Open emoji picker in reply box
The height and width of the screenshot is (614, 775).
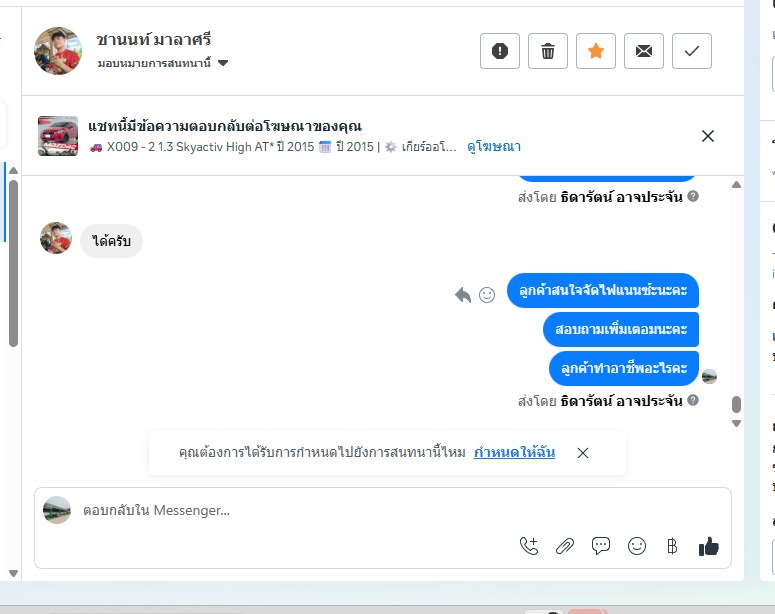[637, 546]
